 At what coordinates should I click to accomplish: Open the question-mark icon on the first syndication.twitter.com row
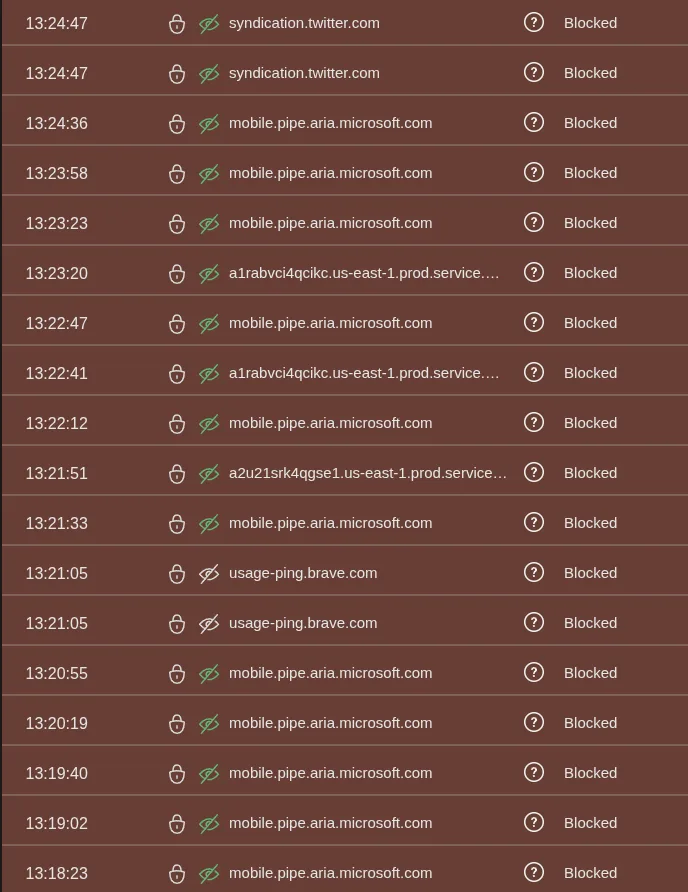click(533, 23)
